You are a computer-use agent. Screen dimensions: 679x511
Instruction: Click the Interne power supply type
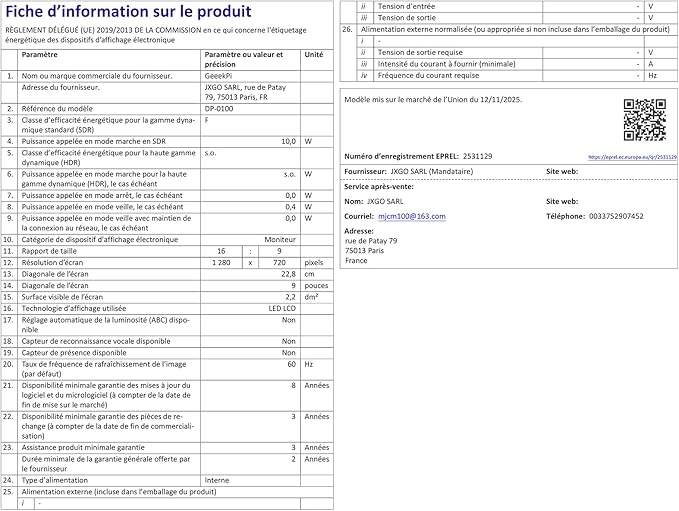pyautogui.click(x=217, y=480)
